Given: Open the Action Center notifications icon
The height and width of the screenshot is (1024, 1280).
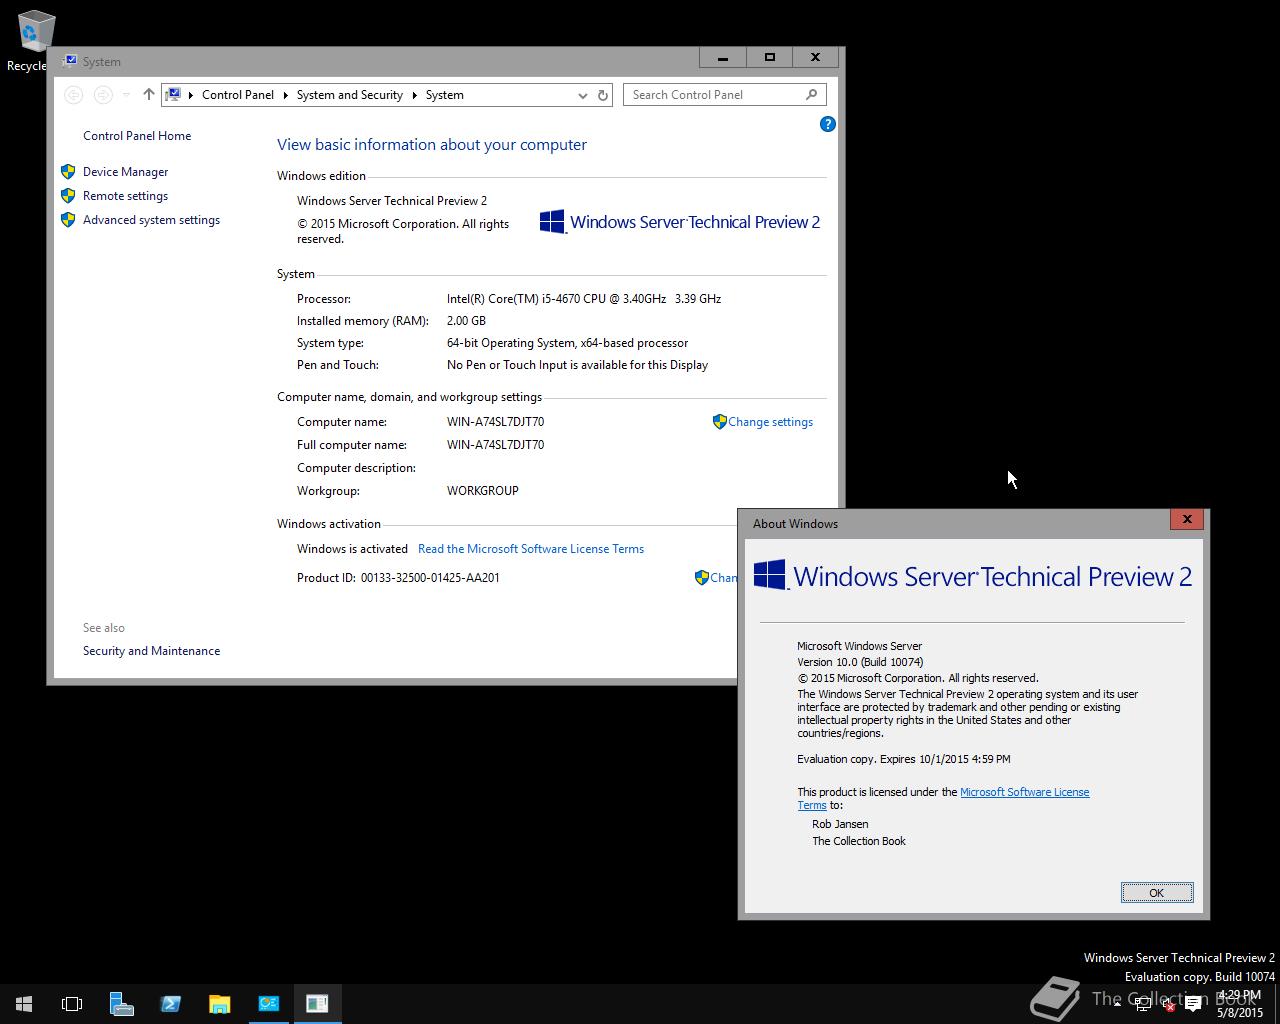Looking at the screenshot, I should 1193,1005.
